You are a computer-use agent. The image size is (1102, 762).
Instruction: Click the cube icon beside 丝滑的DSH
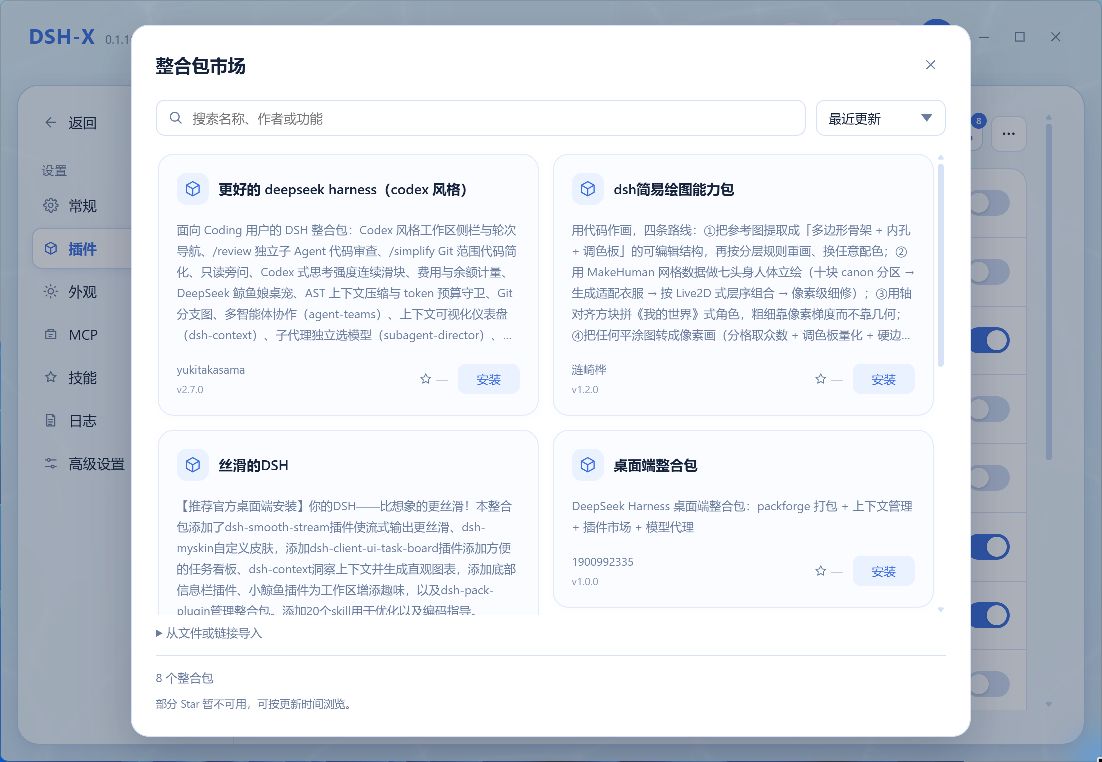193,465
